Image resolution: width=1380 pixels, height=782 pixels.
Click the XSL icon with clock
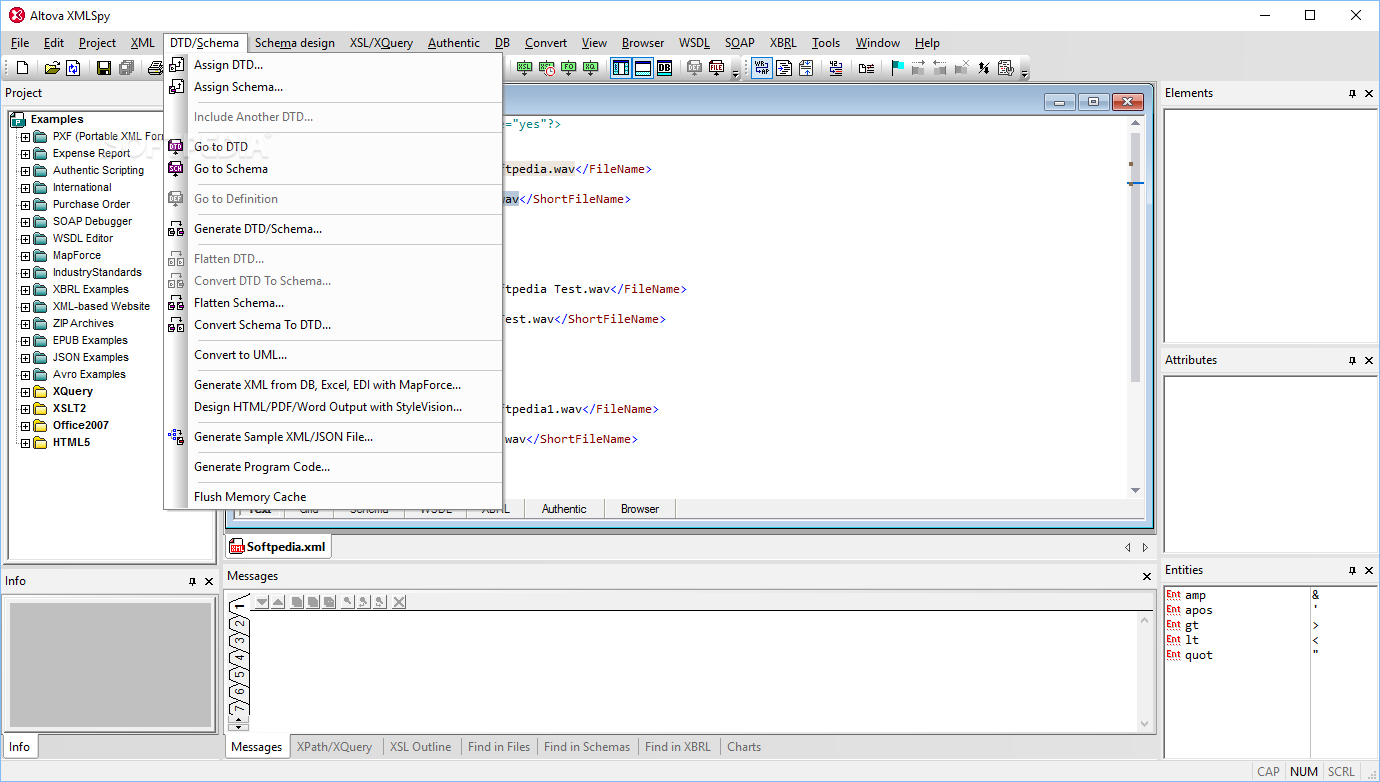547,68
